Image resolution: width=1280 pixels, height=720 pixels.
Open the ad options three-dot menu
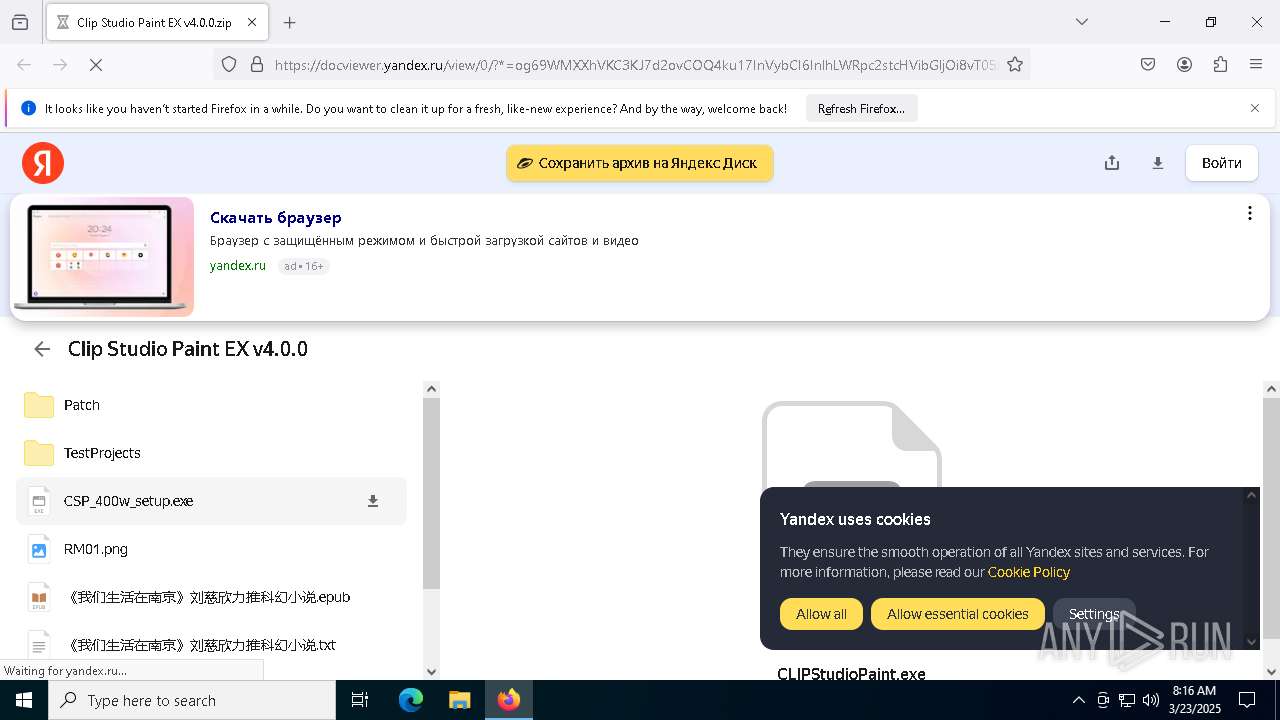click(x=1249, y=213)
